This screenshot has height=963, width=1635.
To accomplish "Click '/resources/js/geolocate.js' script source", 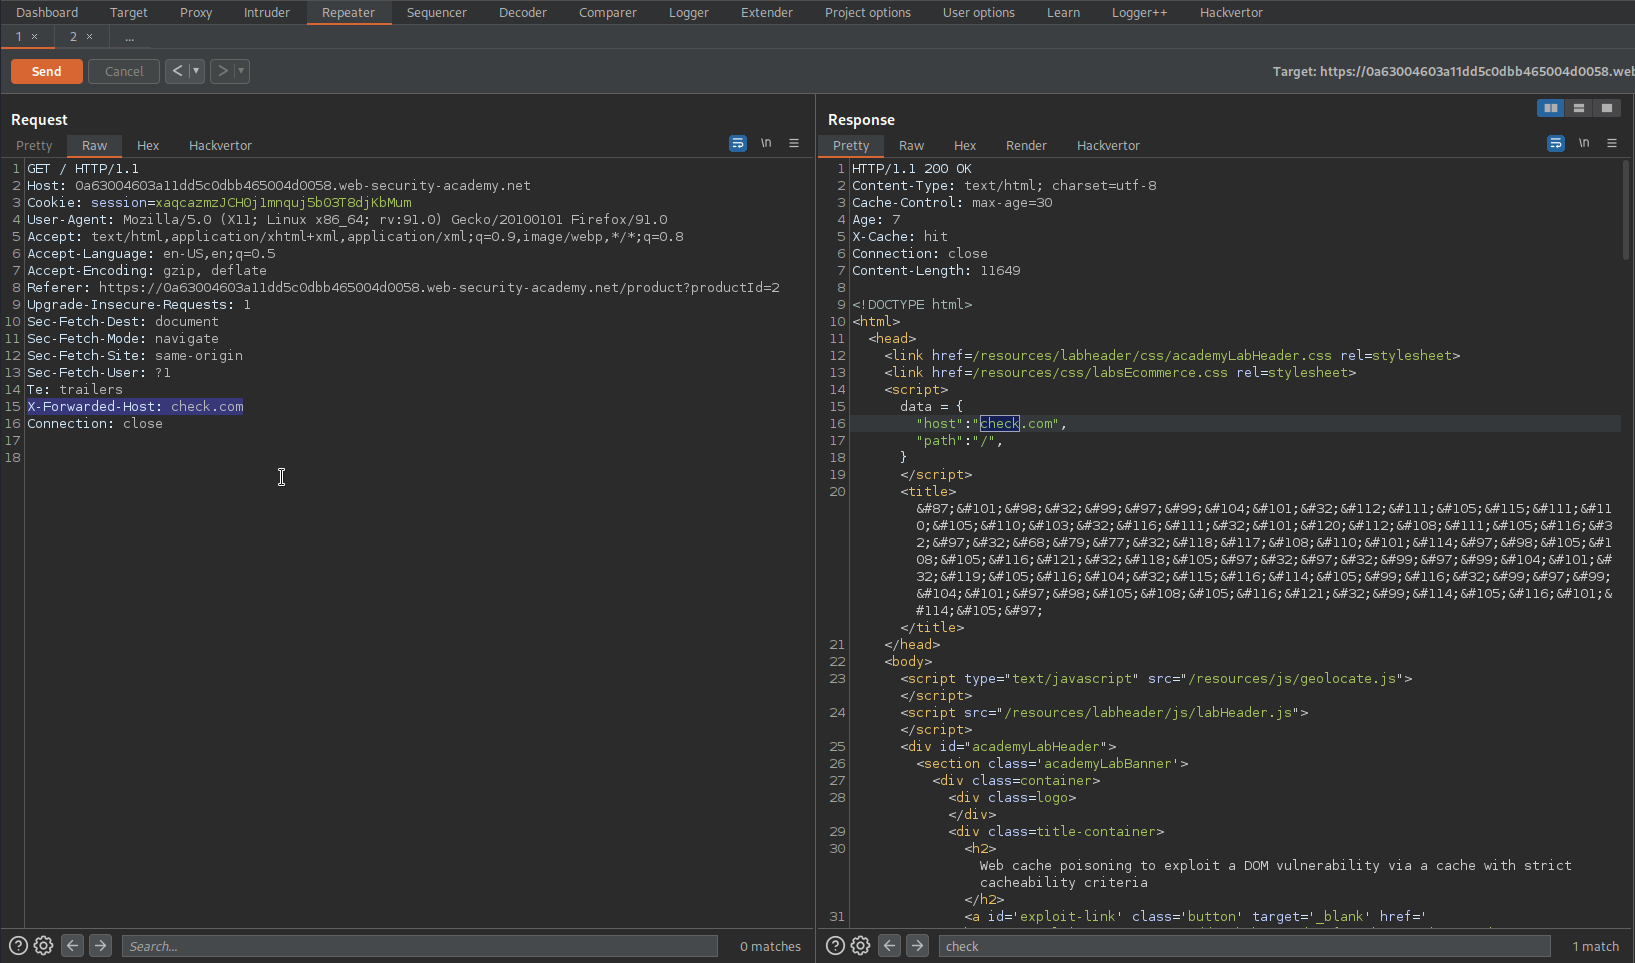I will pyautogui.click(x=1293, y=678).
